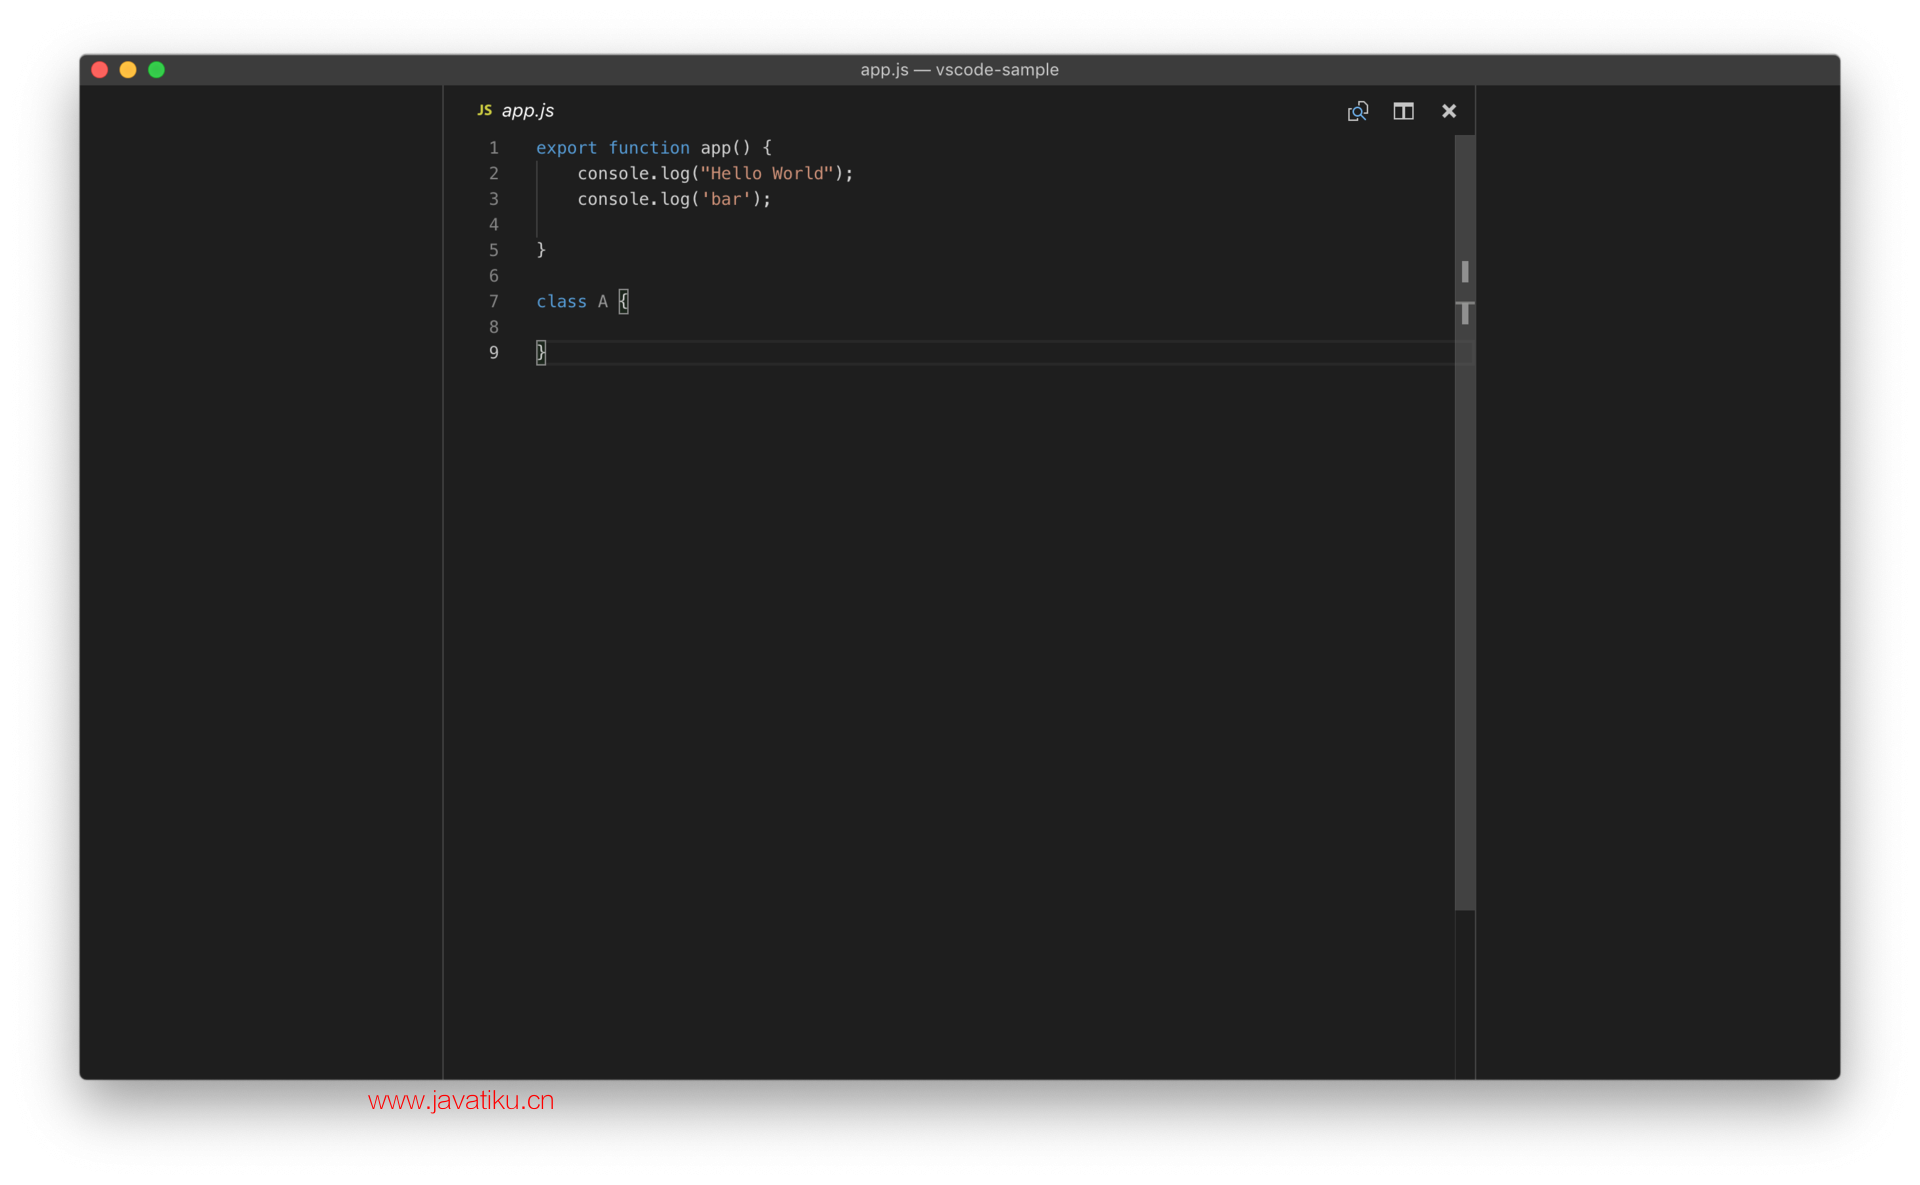Screen dimensions: 1920x1185
Task: Split the editor with the layout icon
Action: (1403, 111)
